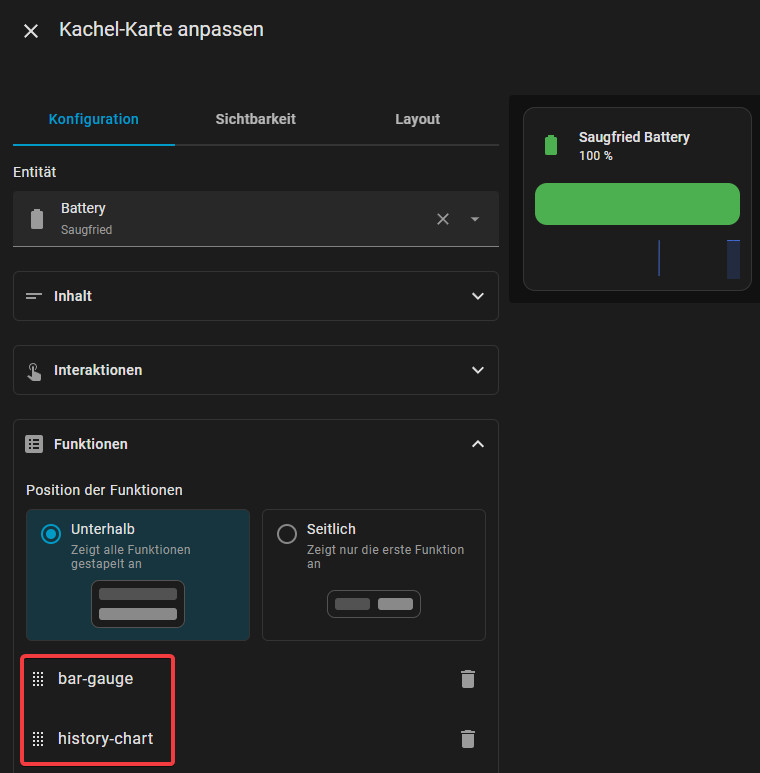Click the green battery icon in preview
This screenshot has width=760, height=773.
[551, 145]
